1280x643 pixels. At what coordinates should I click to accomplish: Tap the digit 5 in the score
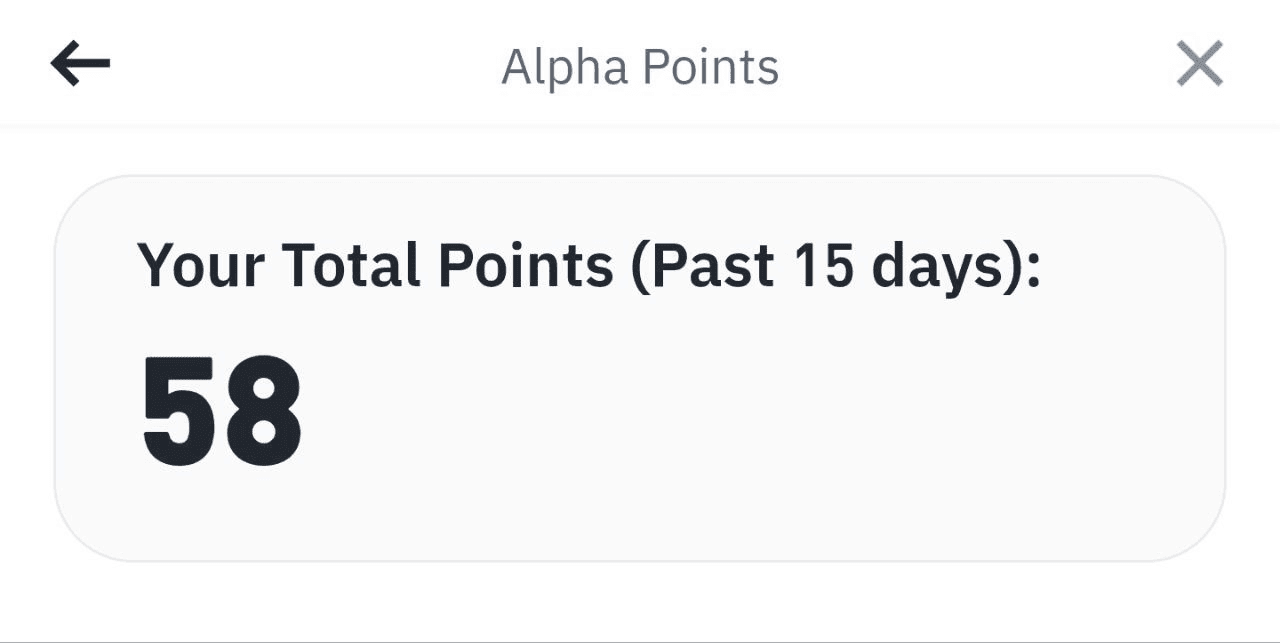[180, 413]
